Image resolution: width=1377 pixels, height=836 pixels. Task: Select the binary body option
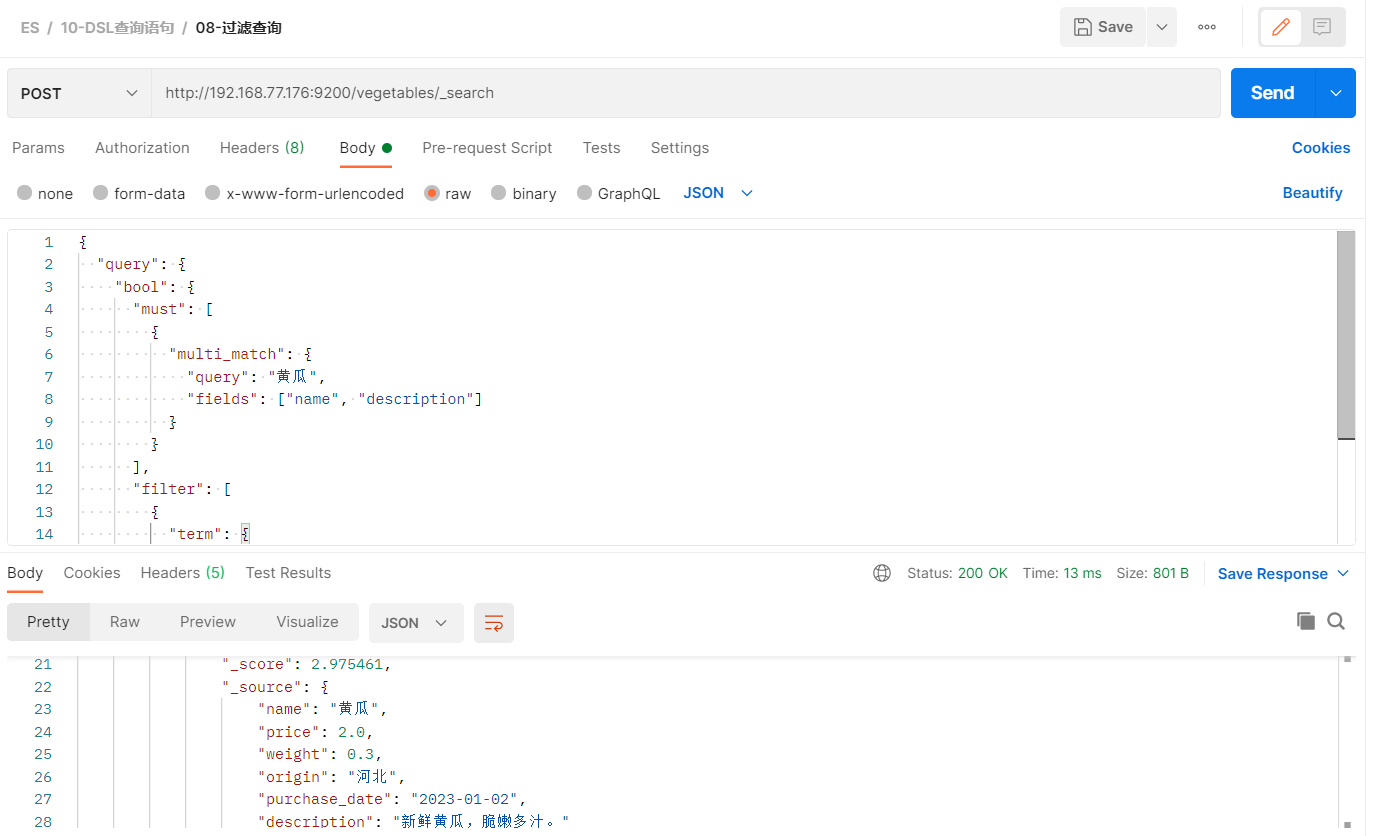coord(524,193)
